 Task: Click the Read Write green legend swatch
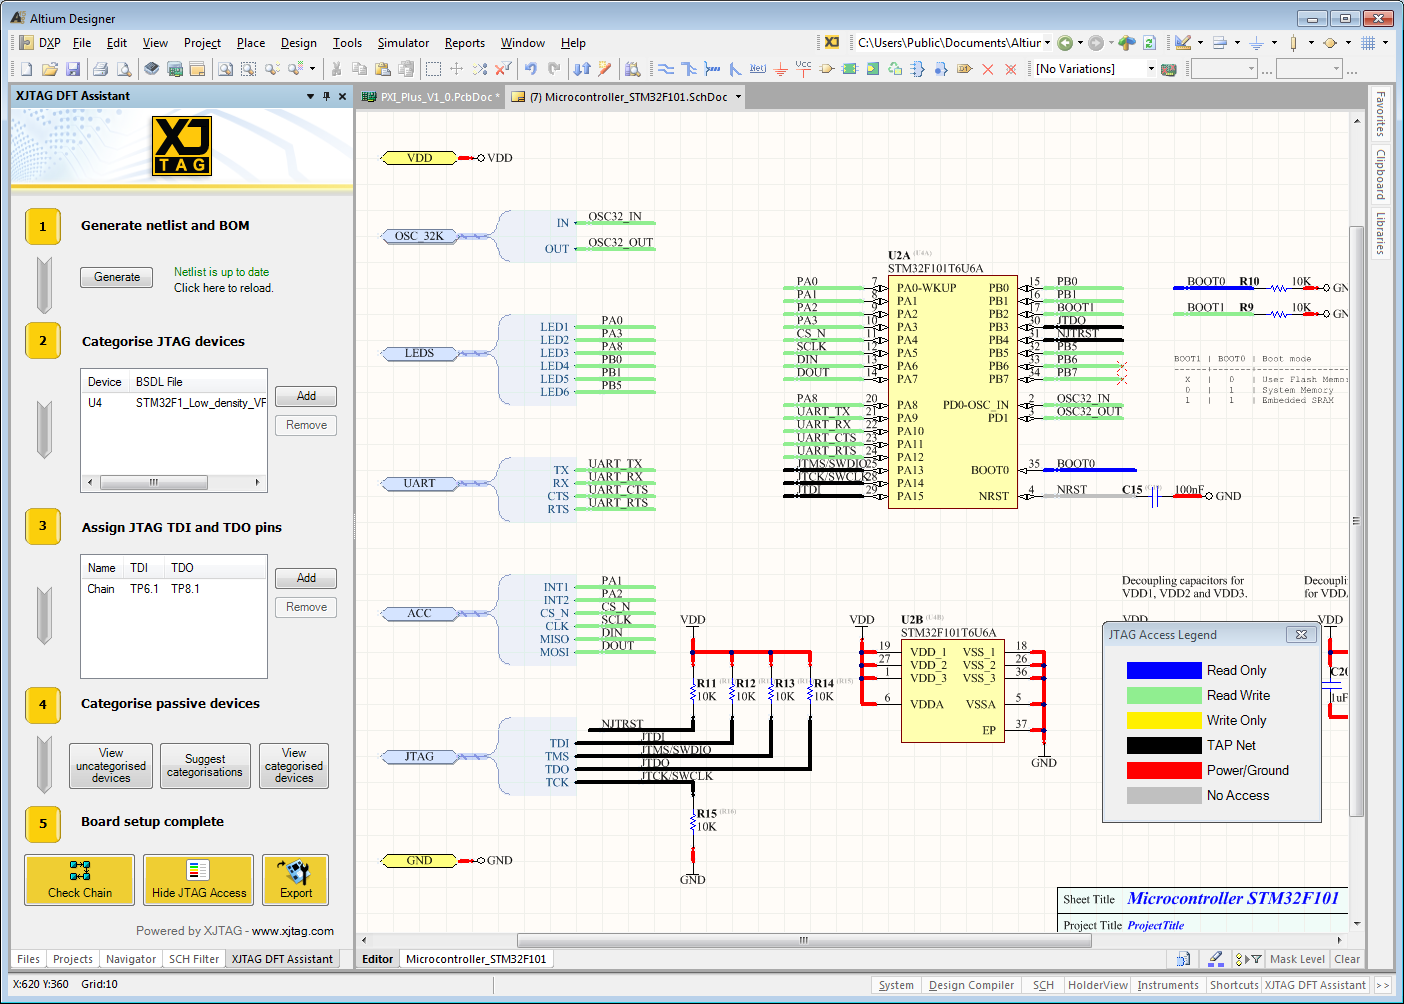pos(1164,695)
